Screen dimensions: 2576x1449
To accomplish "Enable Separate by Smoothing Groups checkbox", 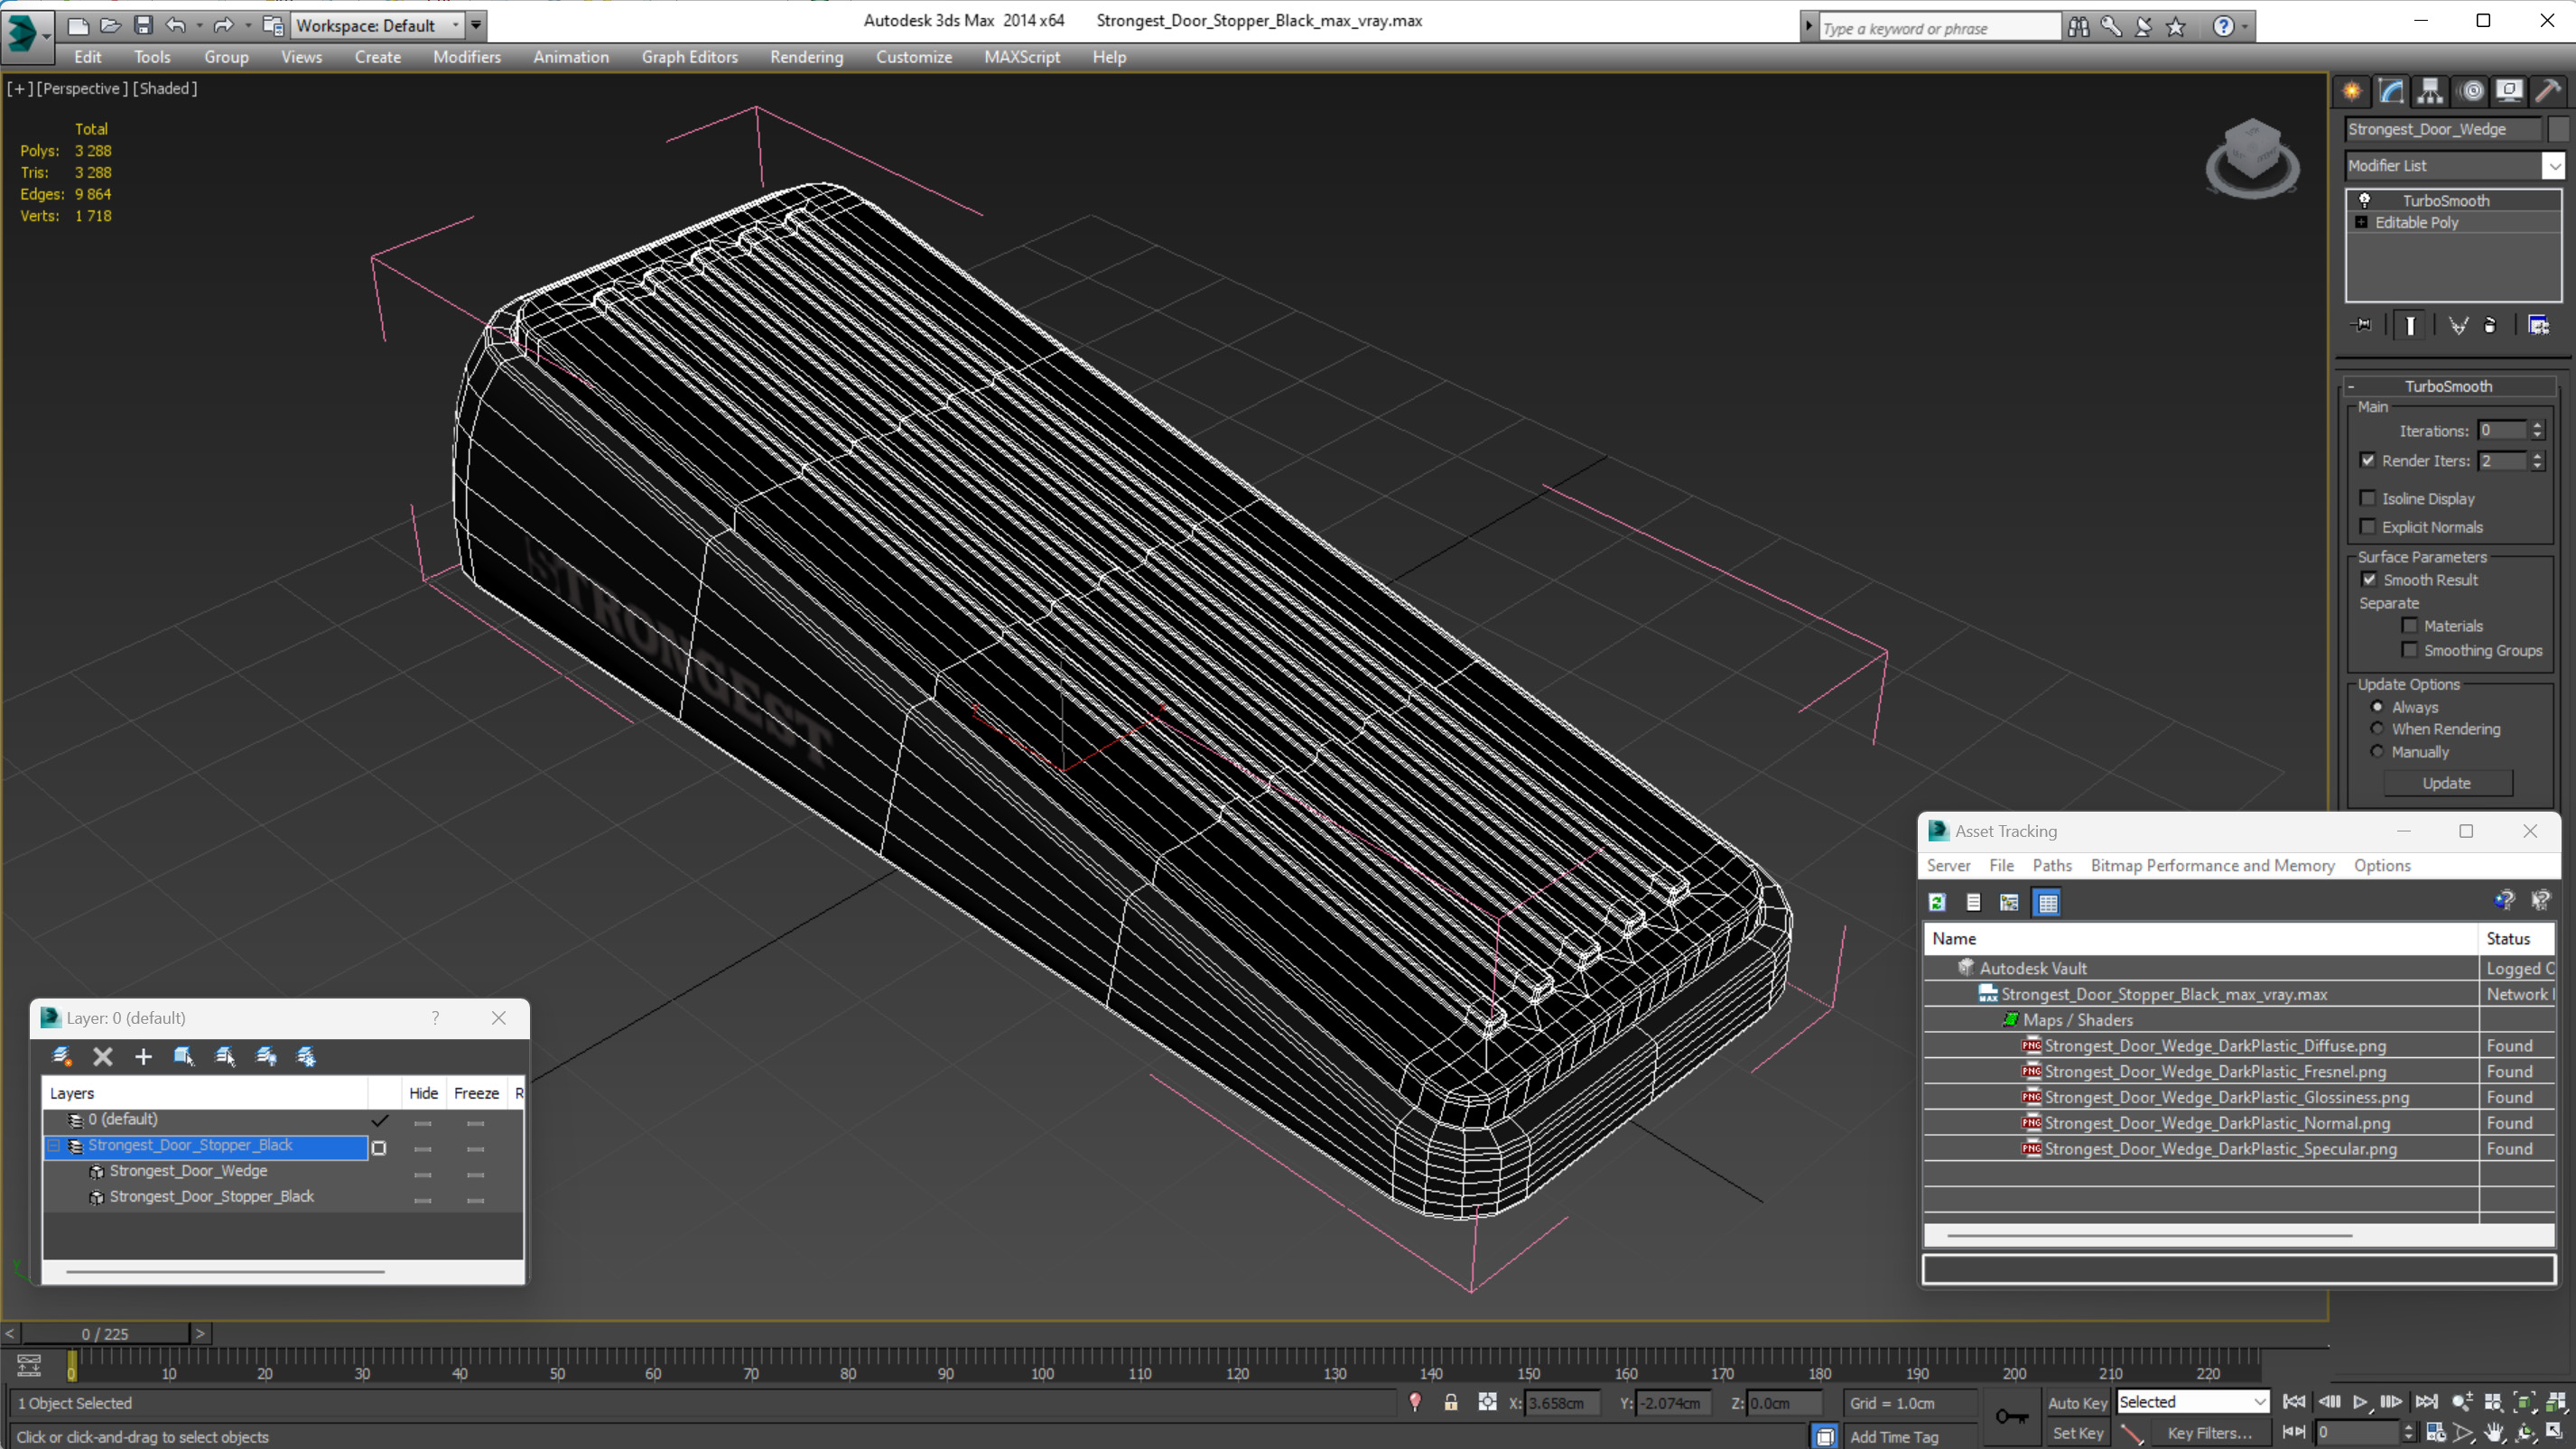I will point(2410,650).
